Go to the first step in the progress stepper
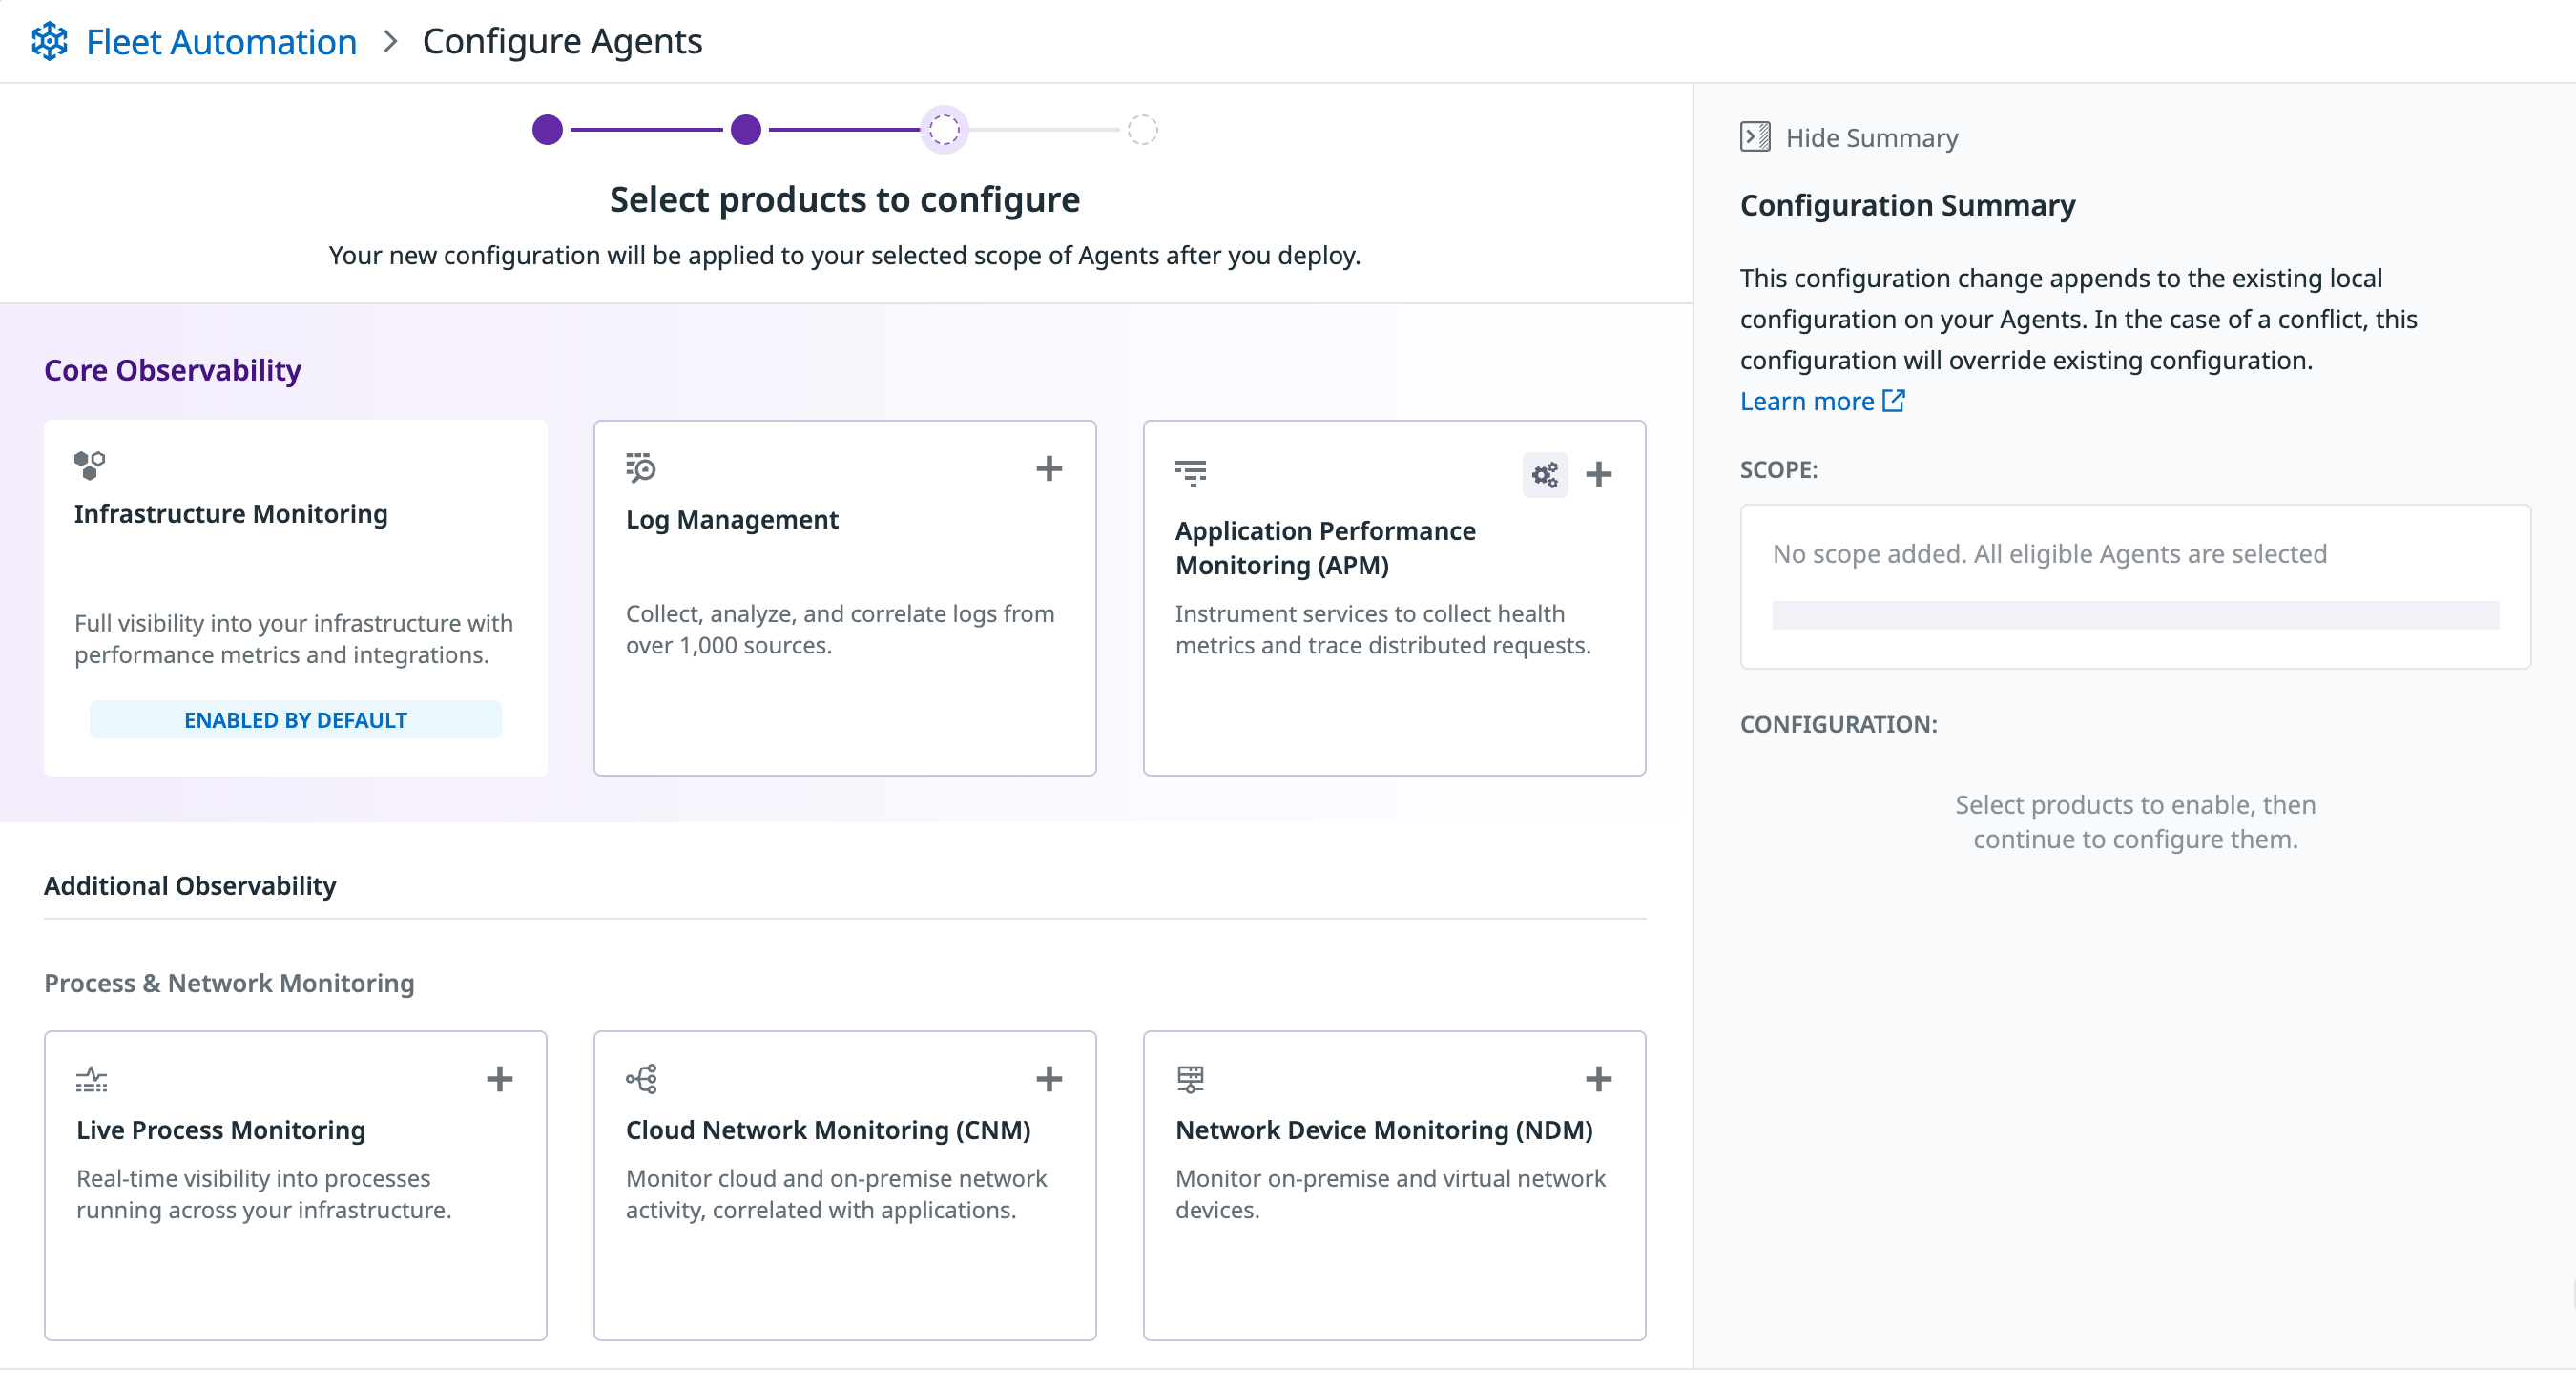This screenshot has width=2576, height=1389. point(547,130)
